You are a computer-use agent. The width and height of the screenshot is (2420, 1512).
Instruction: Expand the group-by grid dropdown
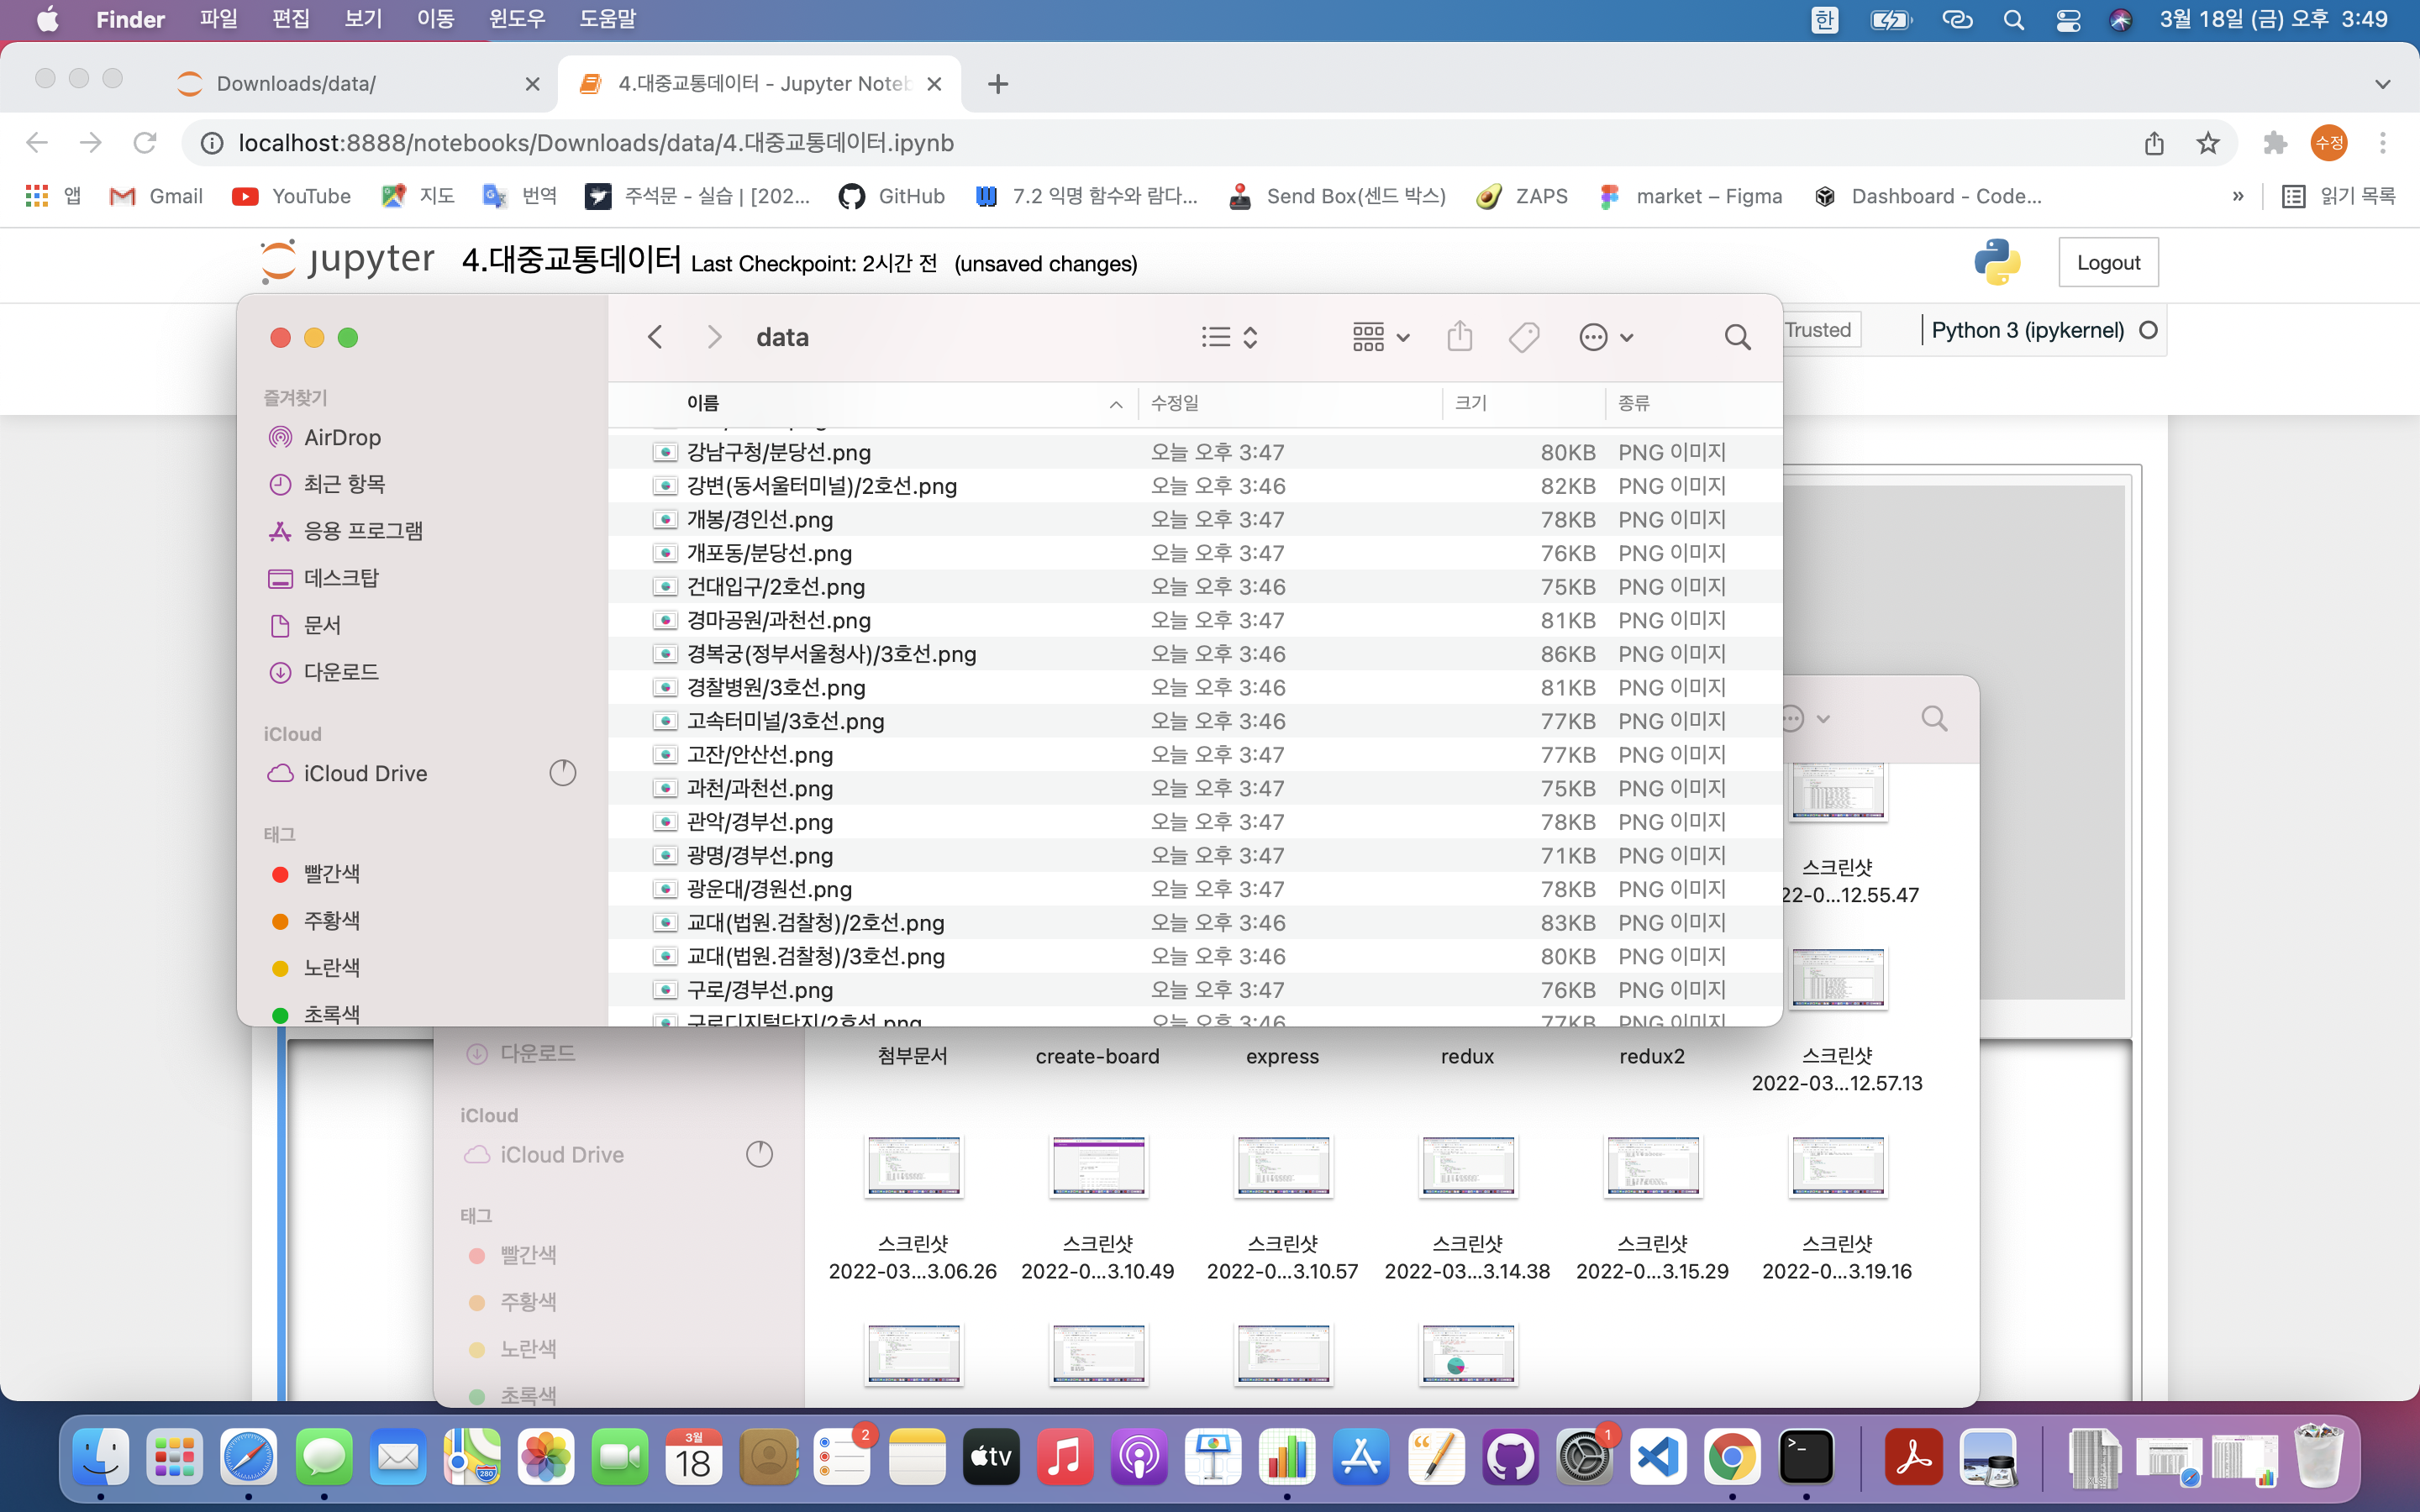1380,337
